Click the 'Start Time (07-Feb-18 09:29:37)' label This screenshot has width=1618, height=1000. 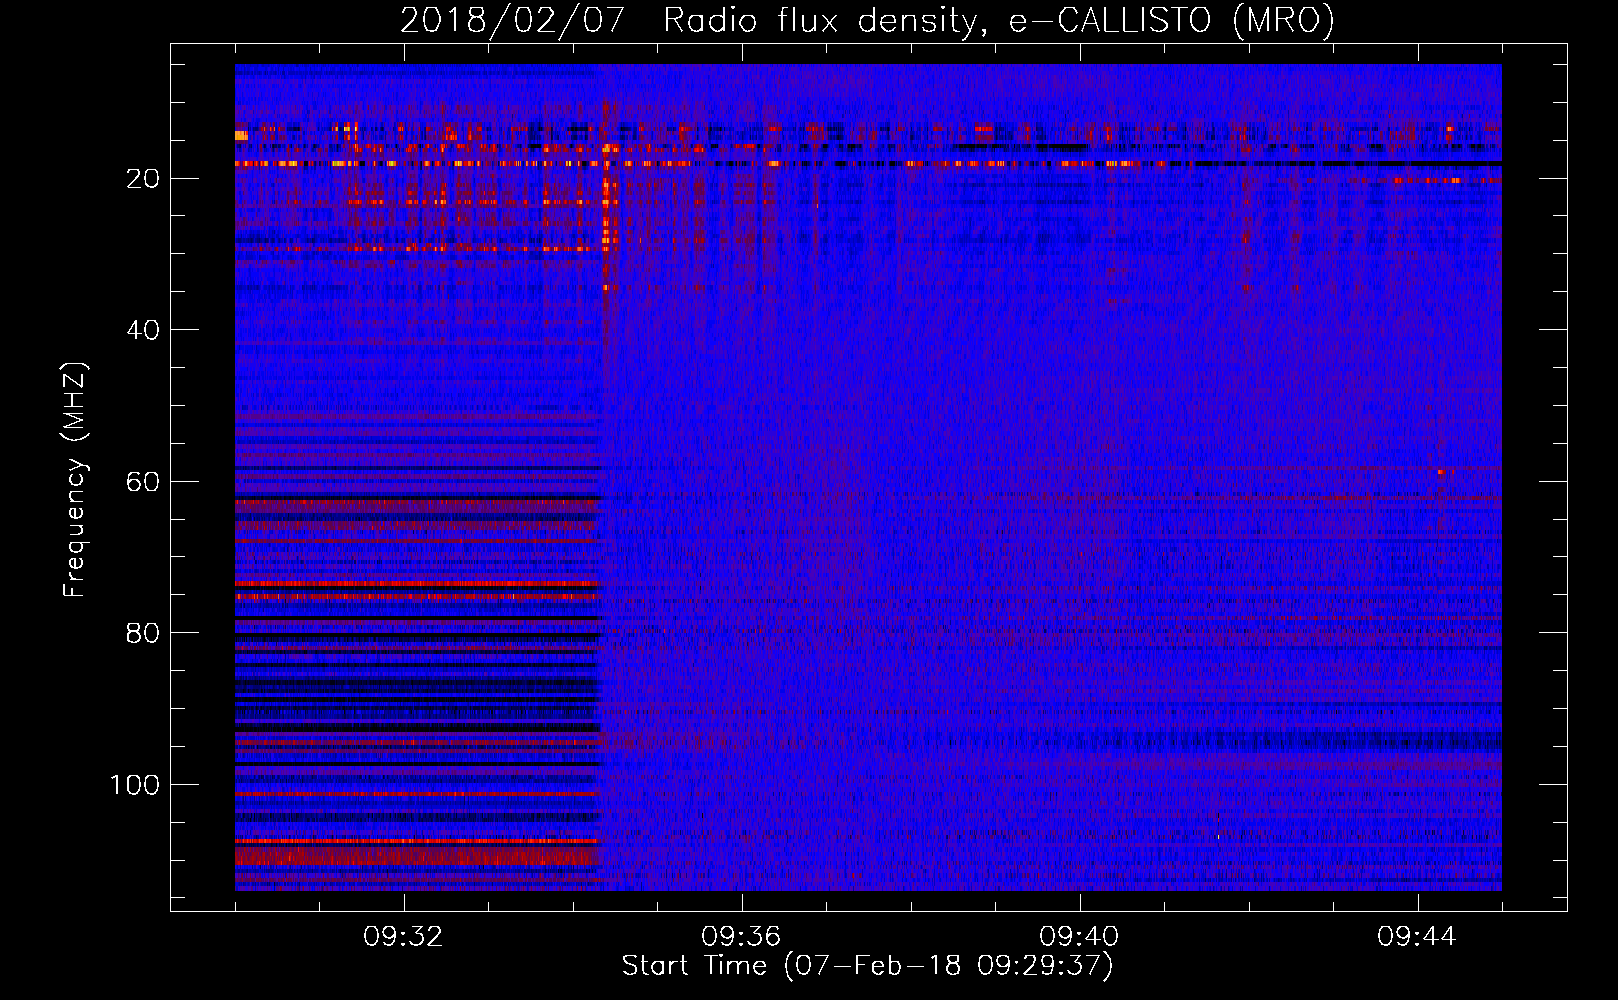tap(867, 966)
